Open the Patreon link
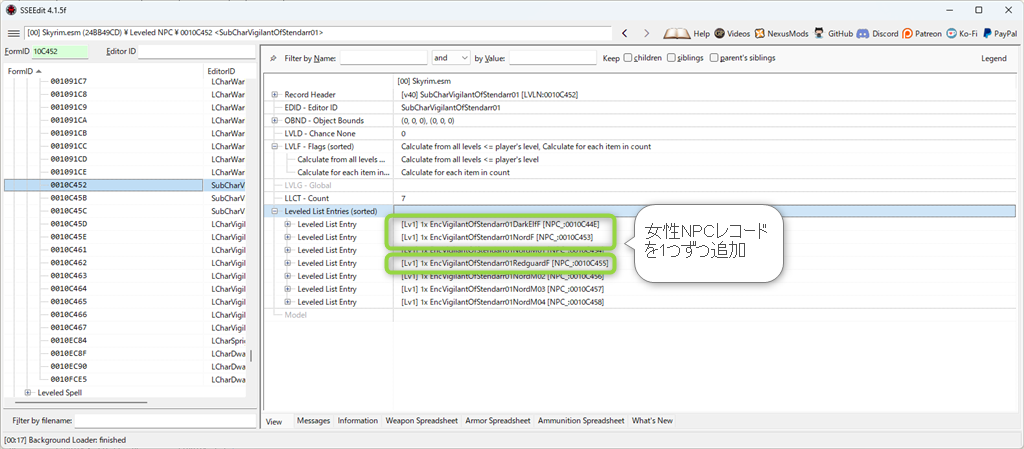 (x=921, y=33)
